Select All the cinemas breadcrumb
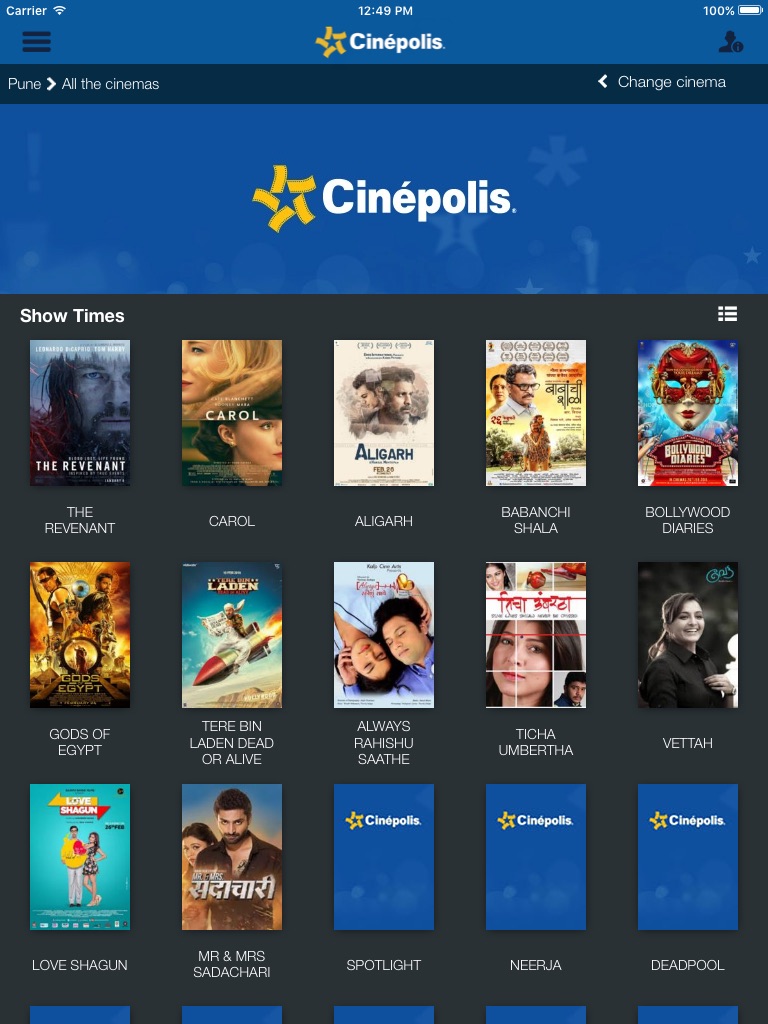 [x=110, y=84]
